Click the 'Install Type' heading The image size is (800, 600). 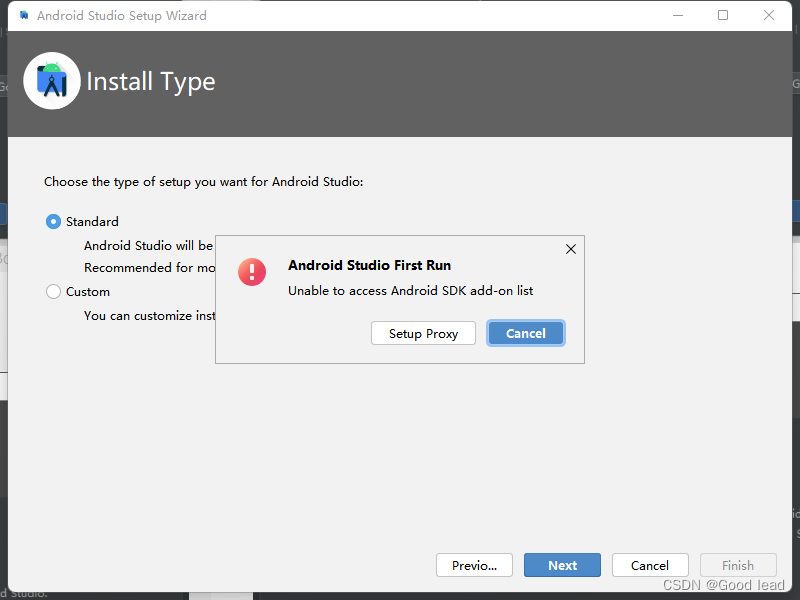(151, 82)
